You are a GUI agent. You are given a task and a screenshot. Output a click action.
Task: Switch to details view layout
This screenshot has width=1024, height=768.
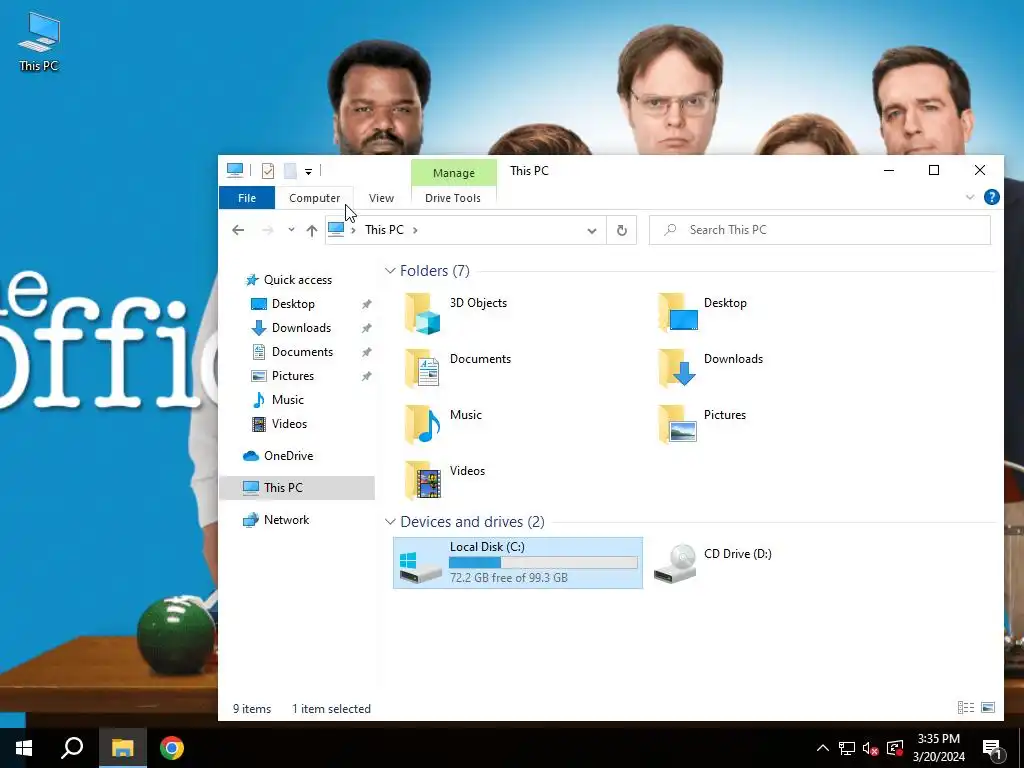[966, 707]
